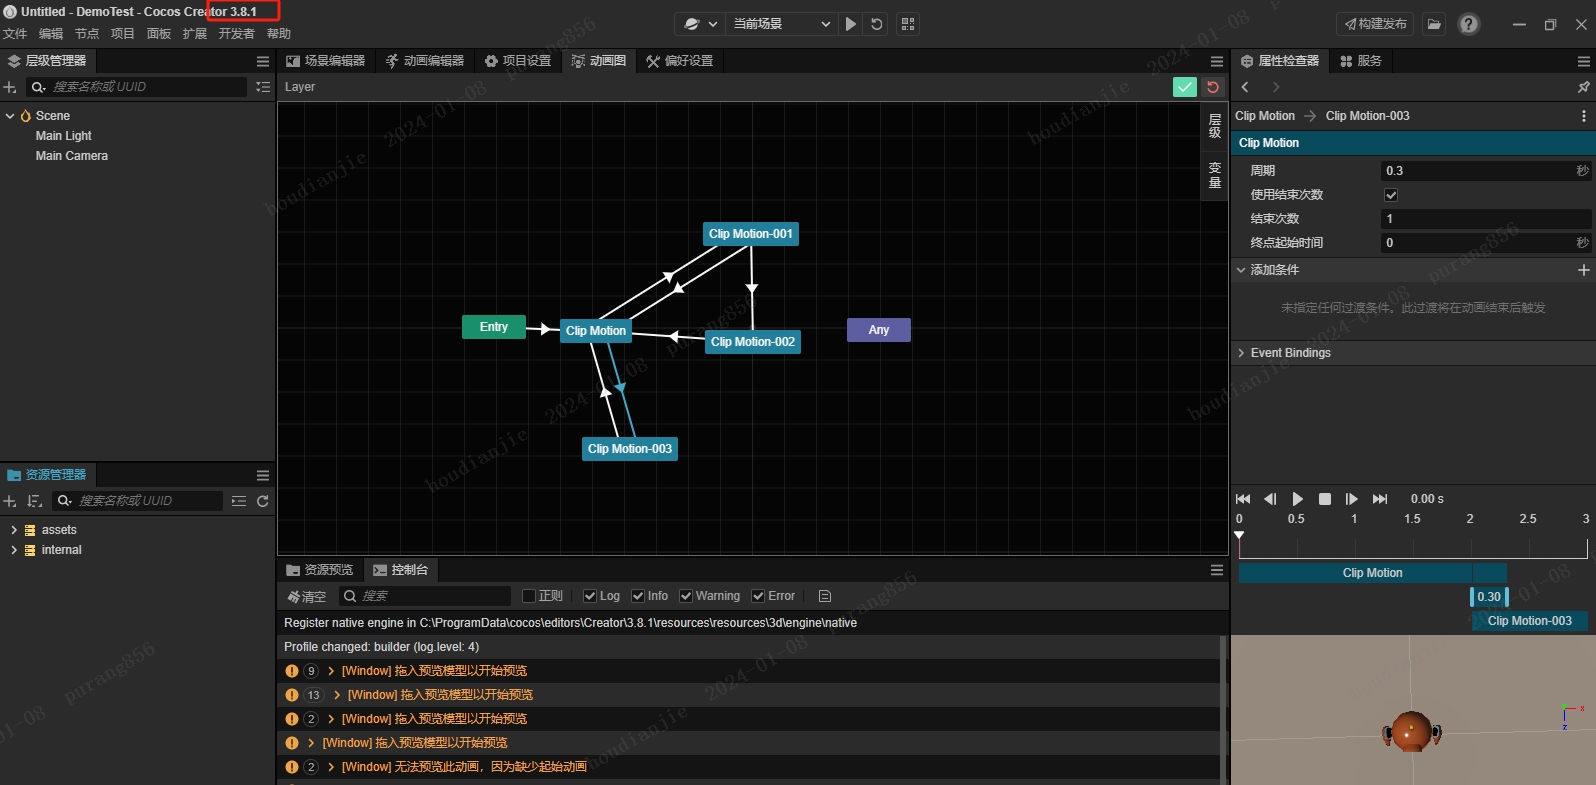
Task: Step back one frame in the preview
Action: click(x=1270, y=499)
